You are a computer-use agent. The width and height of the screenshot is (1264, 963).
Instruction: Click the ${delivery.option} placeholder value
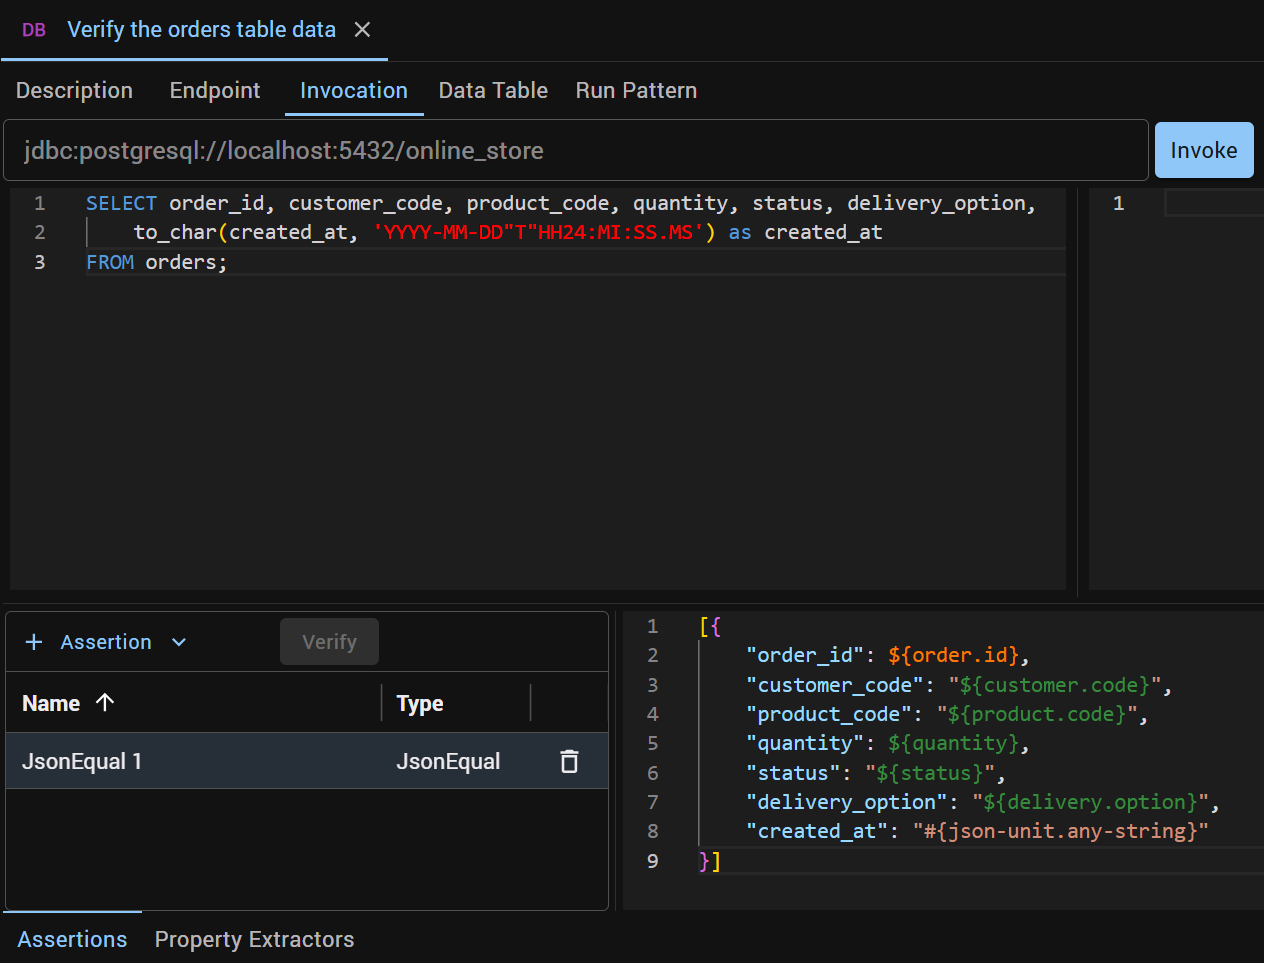coord(1090,802)
